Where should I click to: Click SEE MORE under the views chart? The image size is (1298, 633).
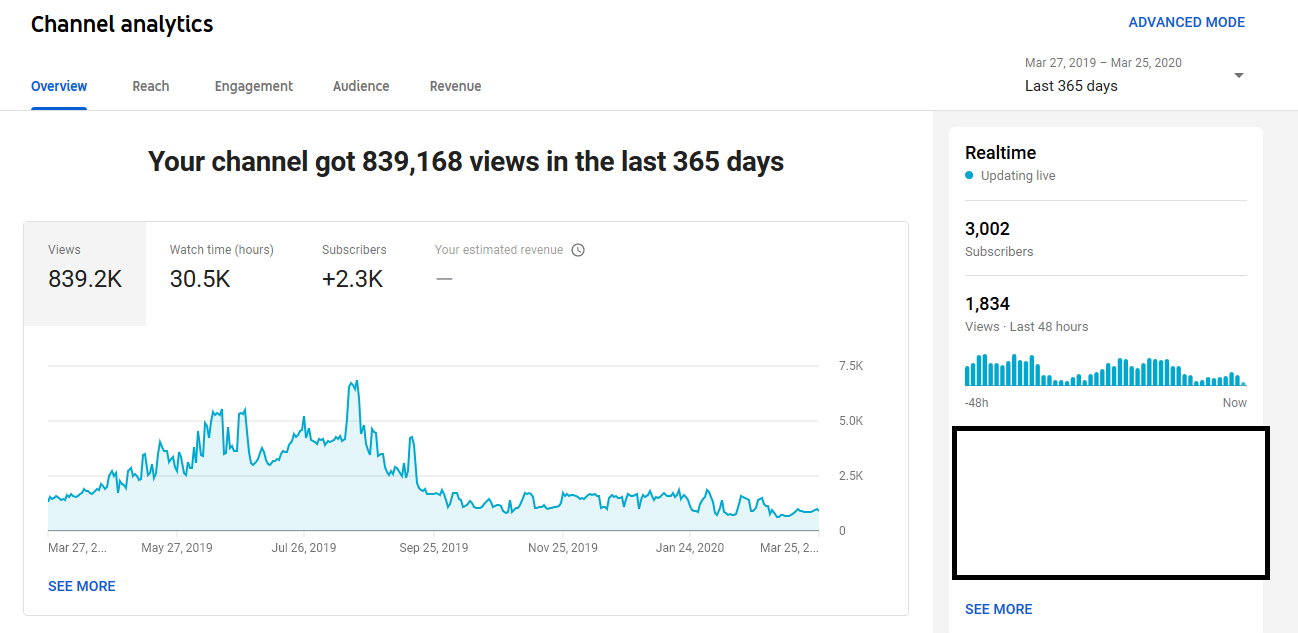coord(82,586)
